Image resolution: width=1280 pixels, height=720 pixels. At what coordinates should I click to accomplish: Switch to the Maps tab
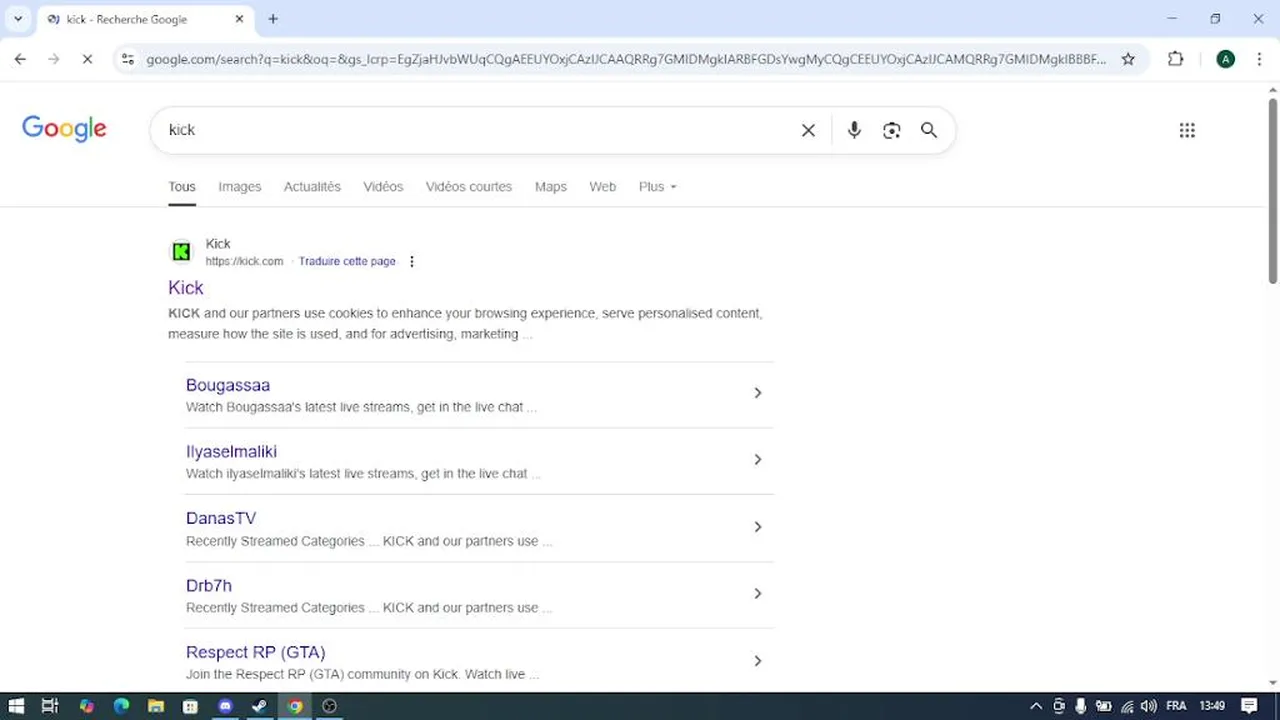[x=551, y=187]
